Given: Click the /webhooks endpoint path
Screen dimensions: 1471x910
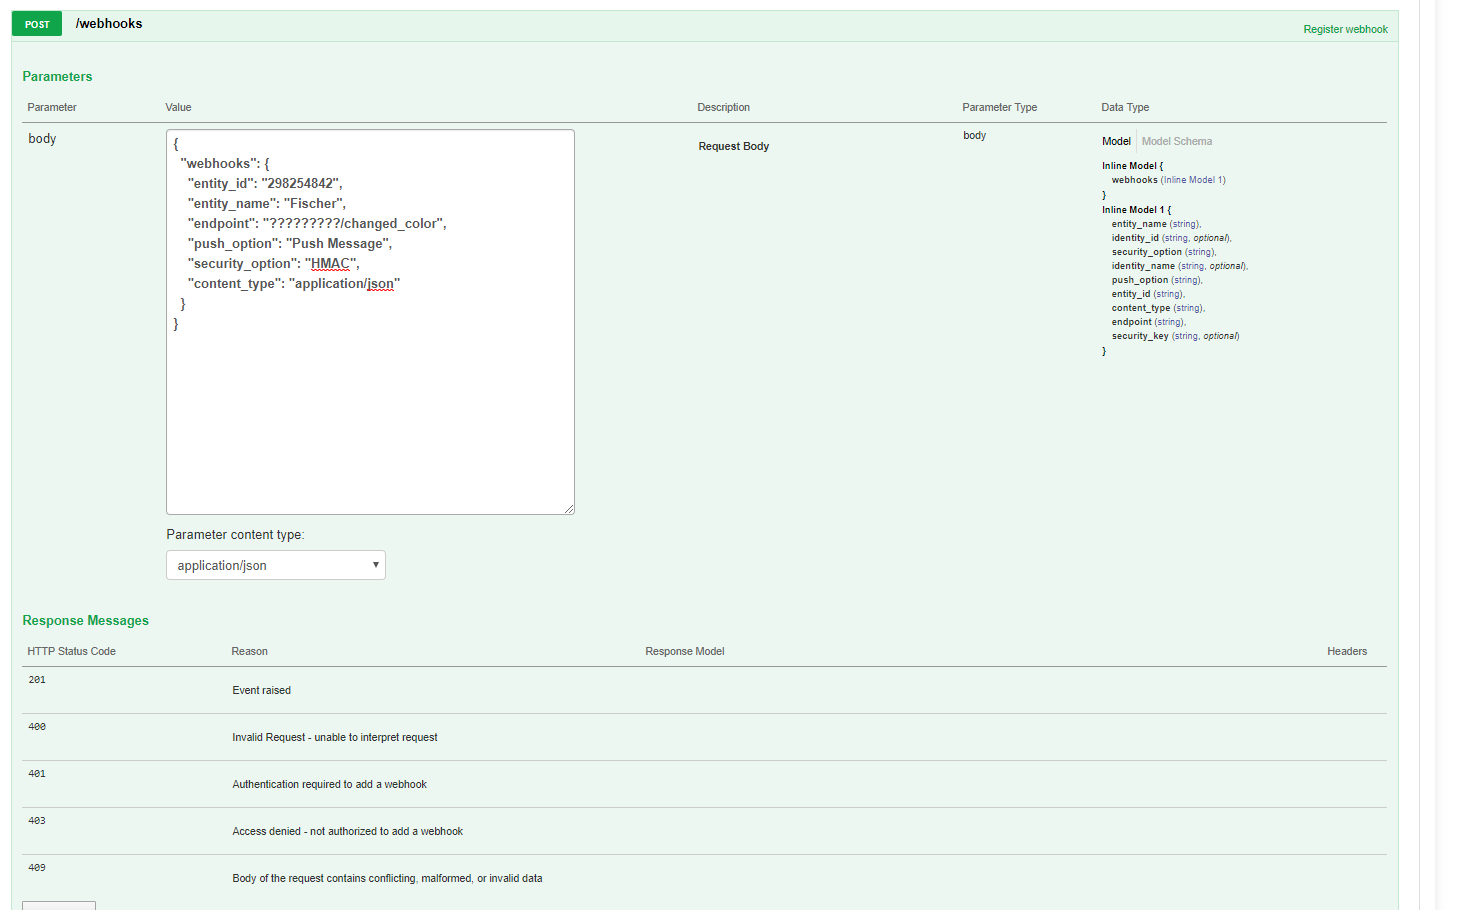Looking at the screenshot, I should pyautogui.click(x=109, y=24).
